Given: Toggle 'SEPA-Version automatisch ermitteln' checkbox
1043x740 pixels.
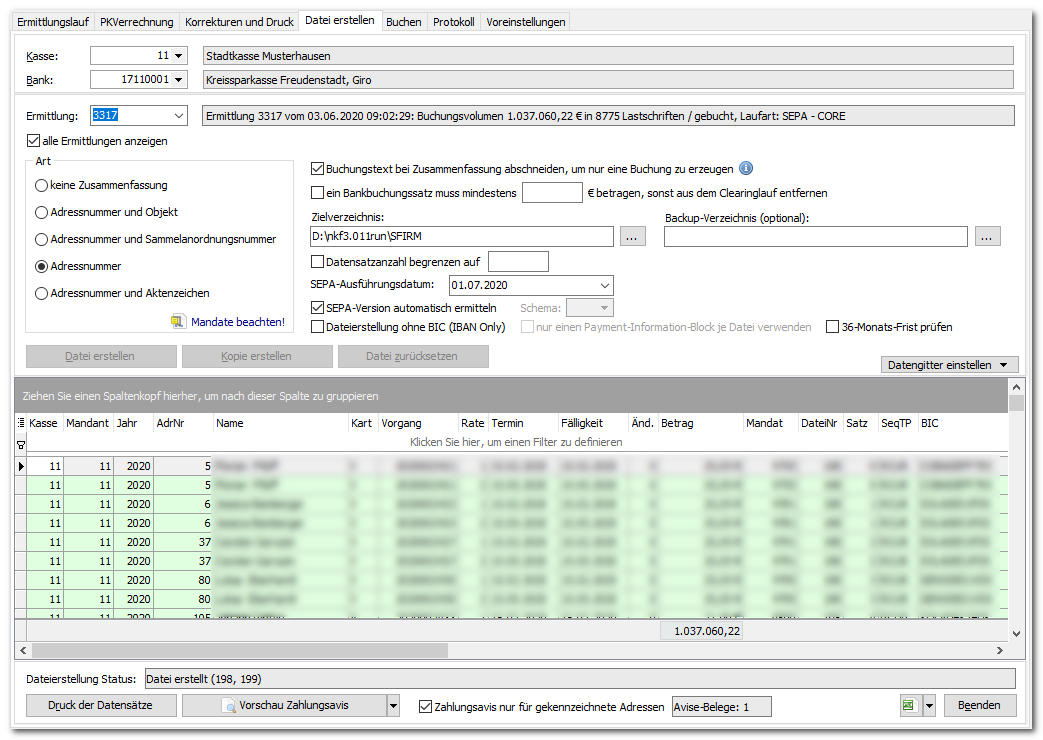Looking at the screenshot, I should (x=317, y=307).
